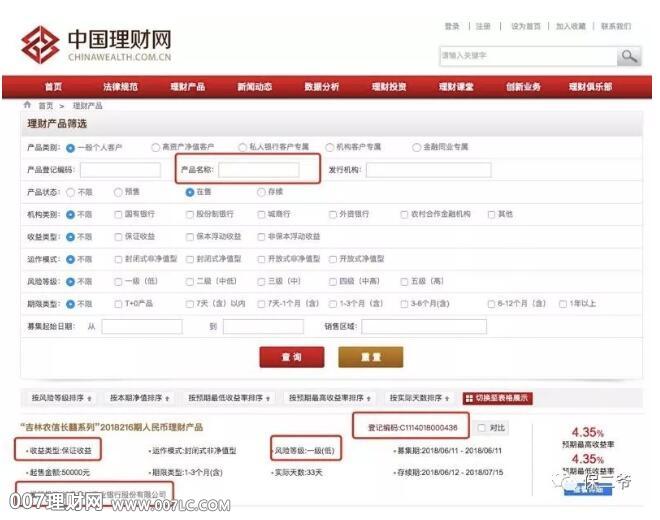Sort by 按预期最高收益率排序
The height and width of the screenshot is (520, 660).
pyautogui.click(x=330, y=398)
